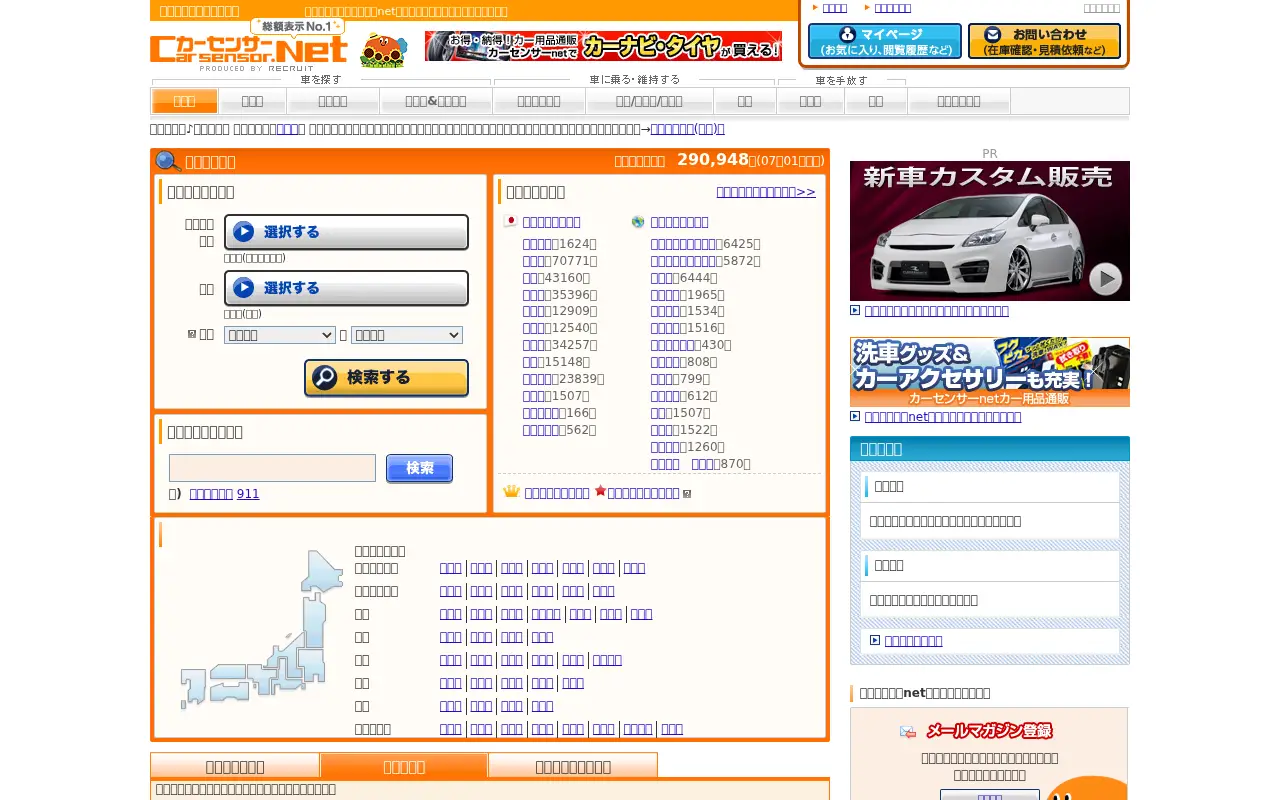Click Hokkaido on the Japan map
1280x800 pixels.
pos(322,572)
